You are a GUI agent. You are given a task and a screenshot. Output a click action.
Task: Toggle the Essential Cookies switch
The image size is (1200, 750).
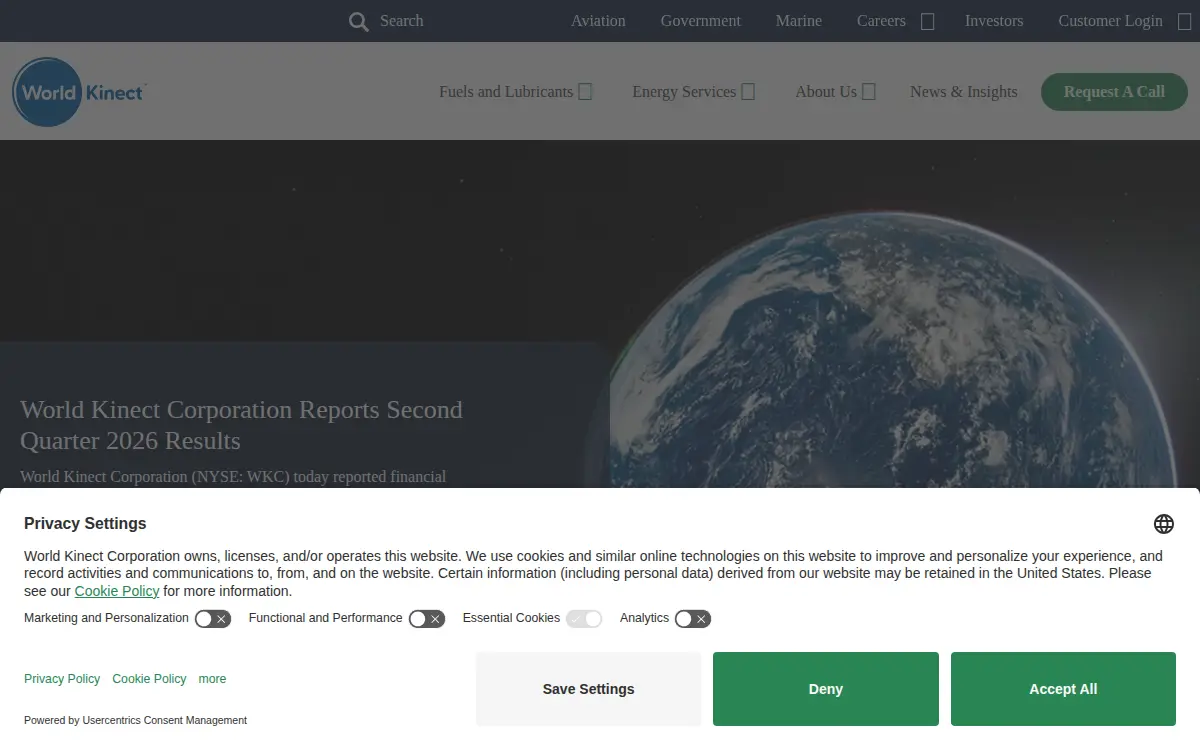point(584,619)
